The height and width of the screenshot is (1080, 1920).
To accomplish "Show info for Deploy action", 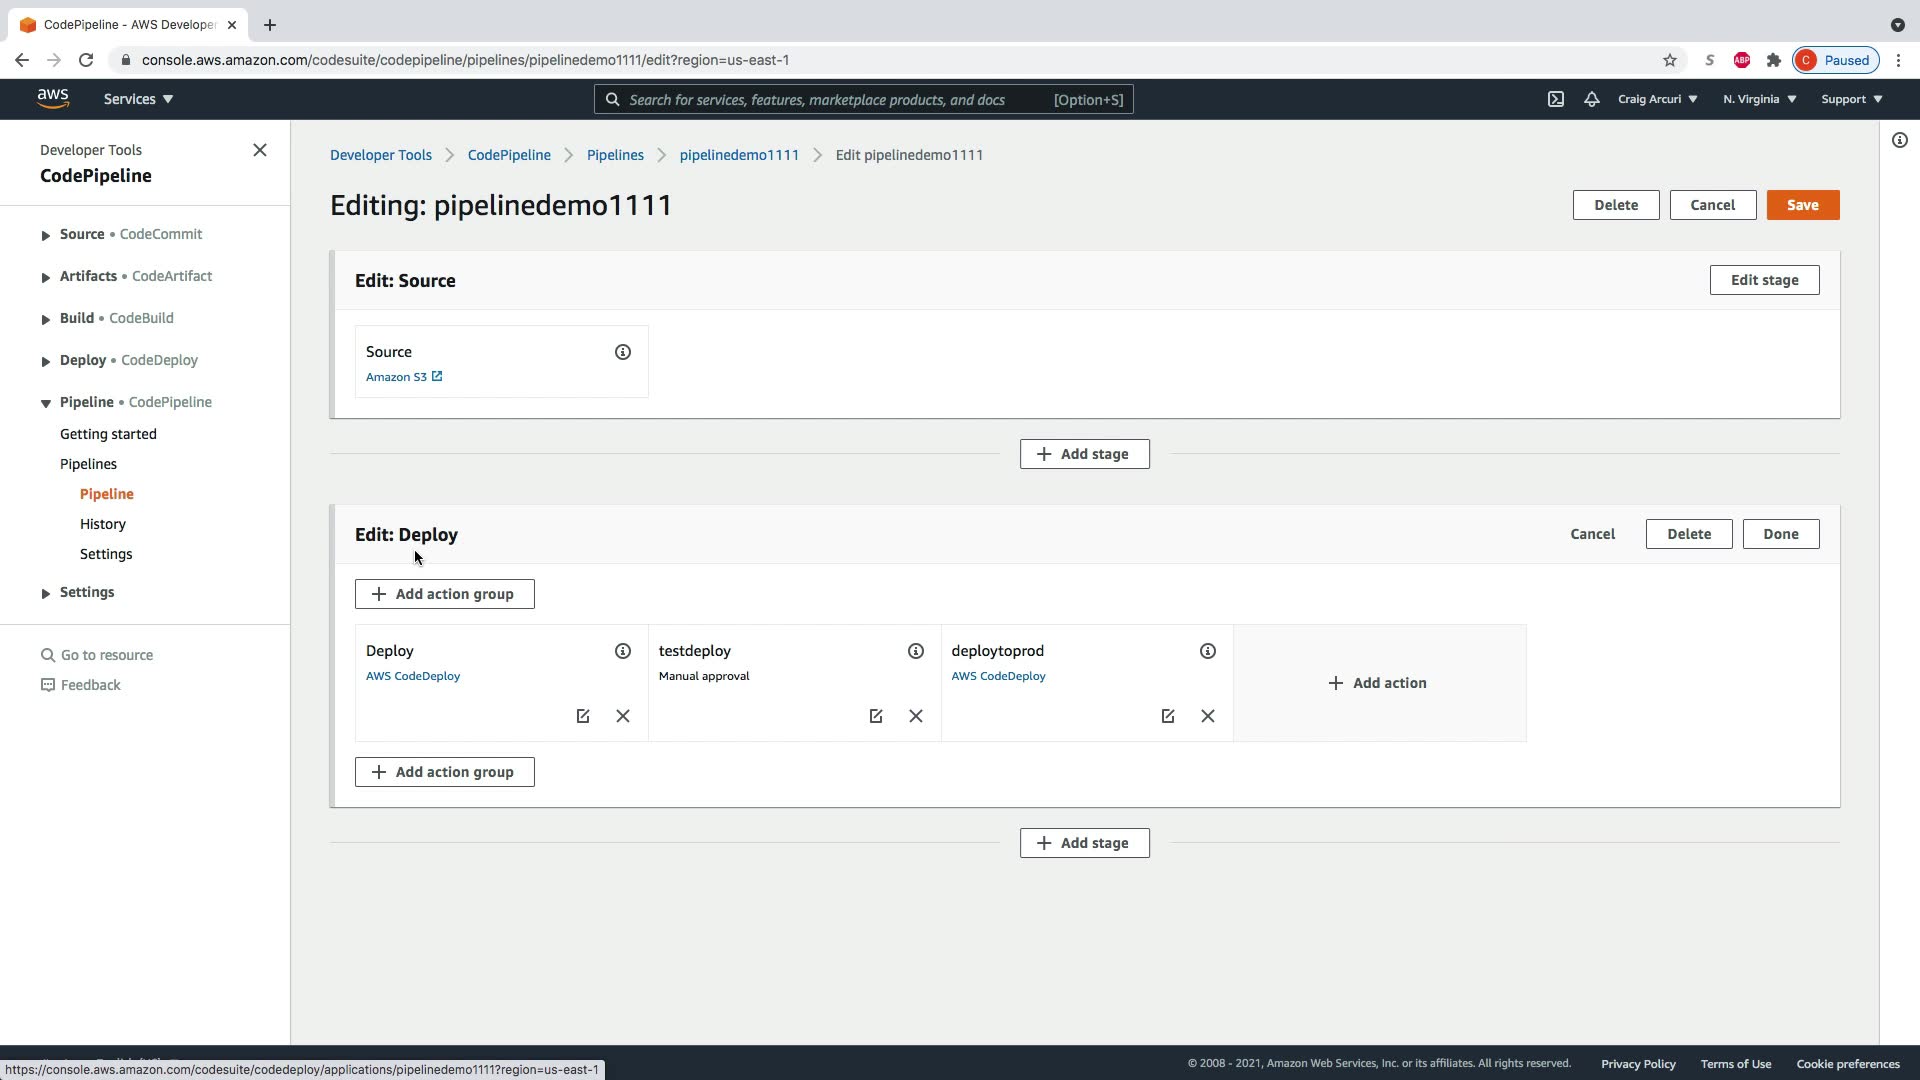I will (622, 651).
